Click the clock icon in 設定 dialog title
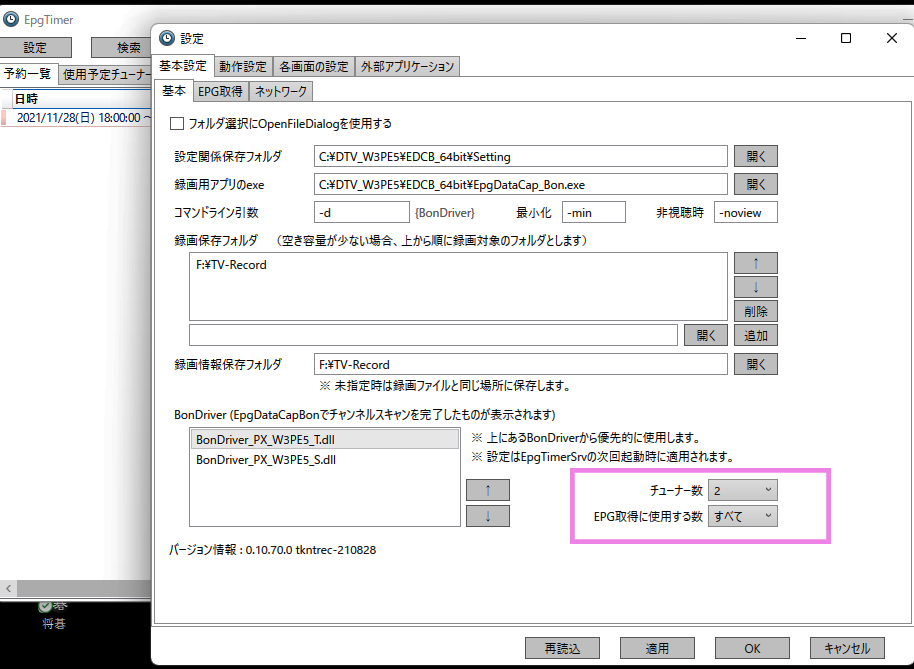914x669 pixels. pyautogui.click(x=167, y=38)
